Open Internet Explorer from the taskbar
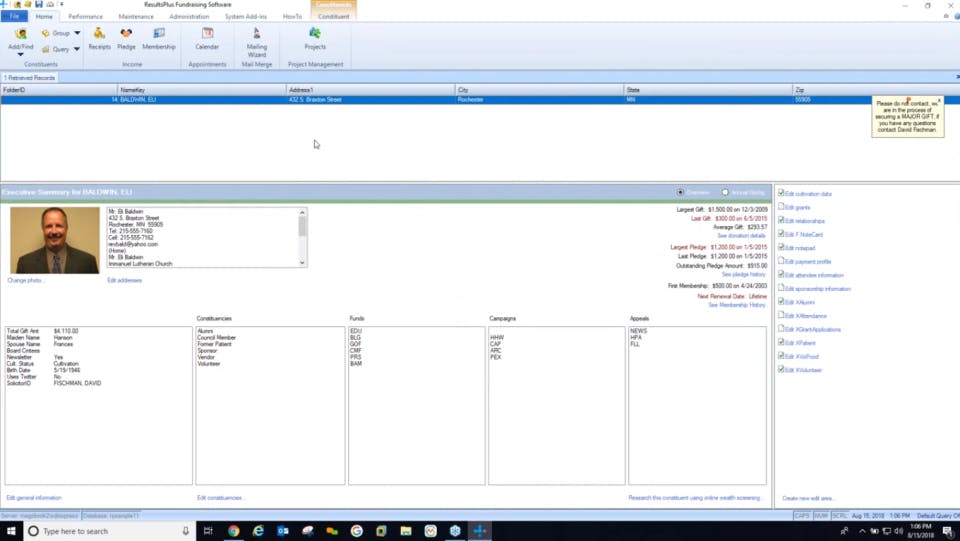This screenshot has width=960, height=541. (x=258, y=531)
